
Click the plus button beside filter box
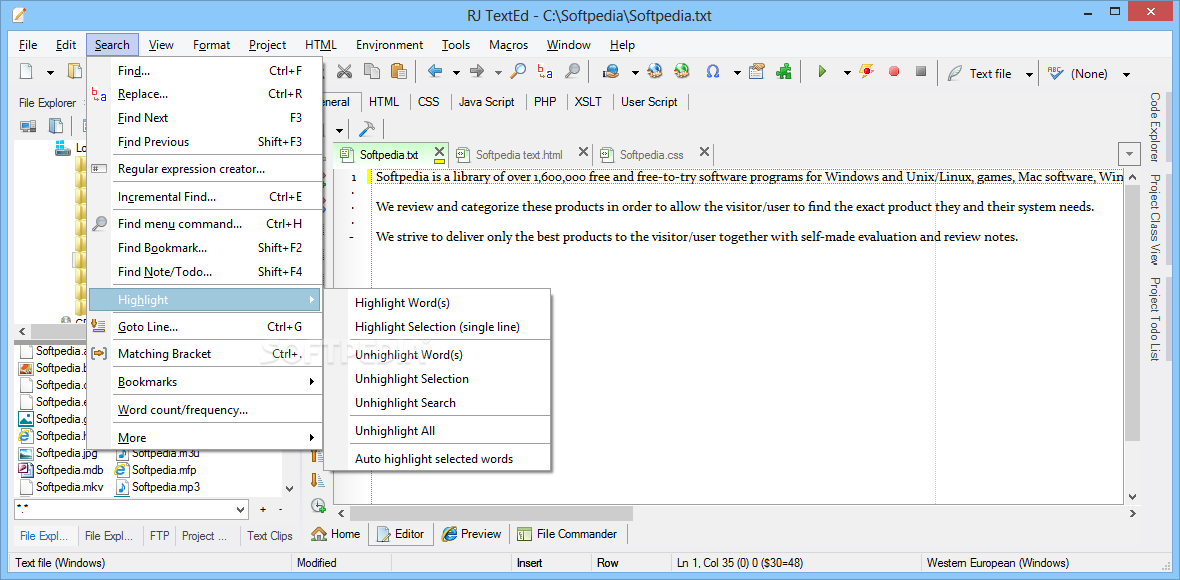pyautogui.click(x=263, y=509)
